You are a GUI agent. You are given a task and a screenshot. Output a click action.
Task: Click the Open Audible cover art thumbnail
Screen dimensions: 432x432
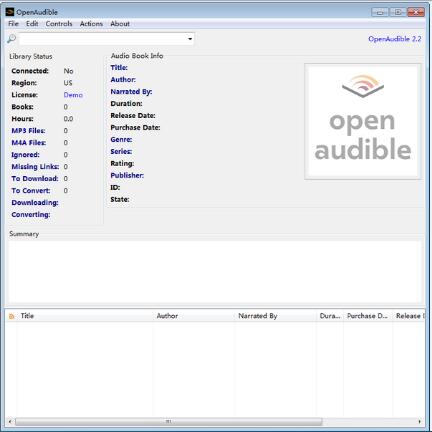click(x=363, y=122)
